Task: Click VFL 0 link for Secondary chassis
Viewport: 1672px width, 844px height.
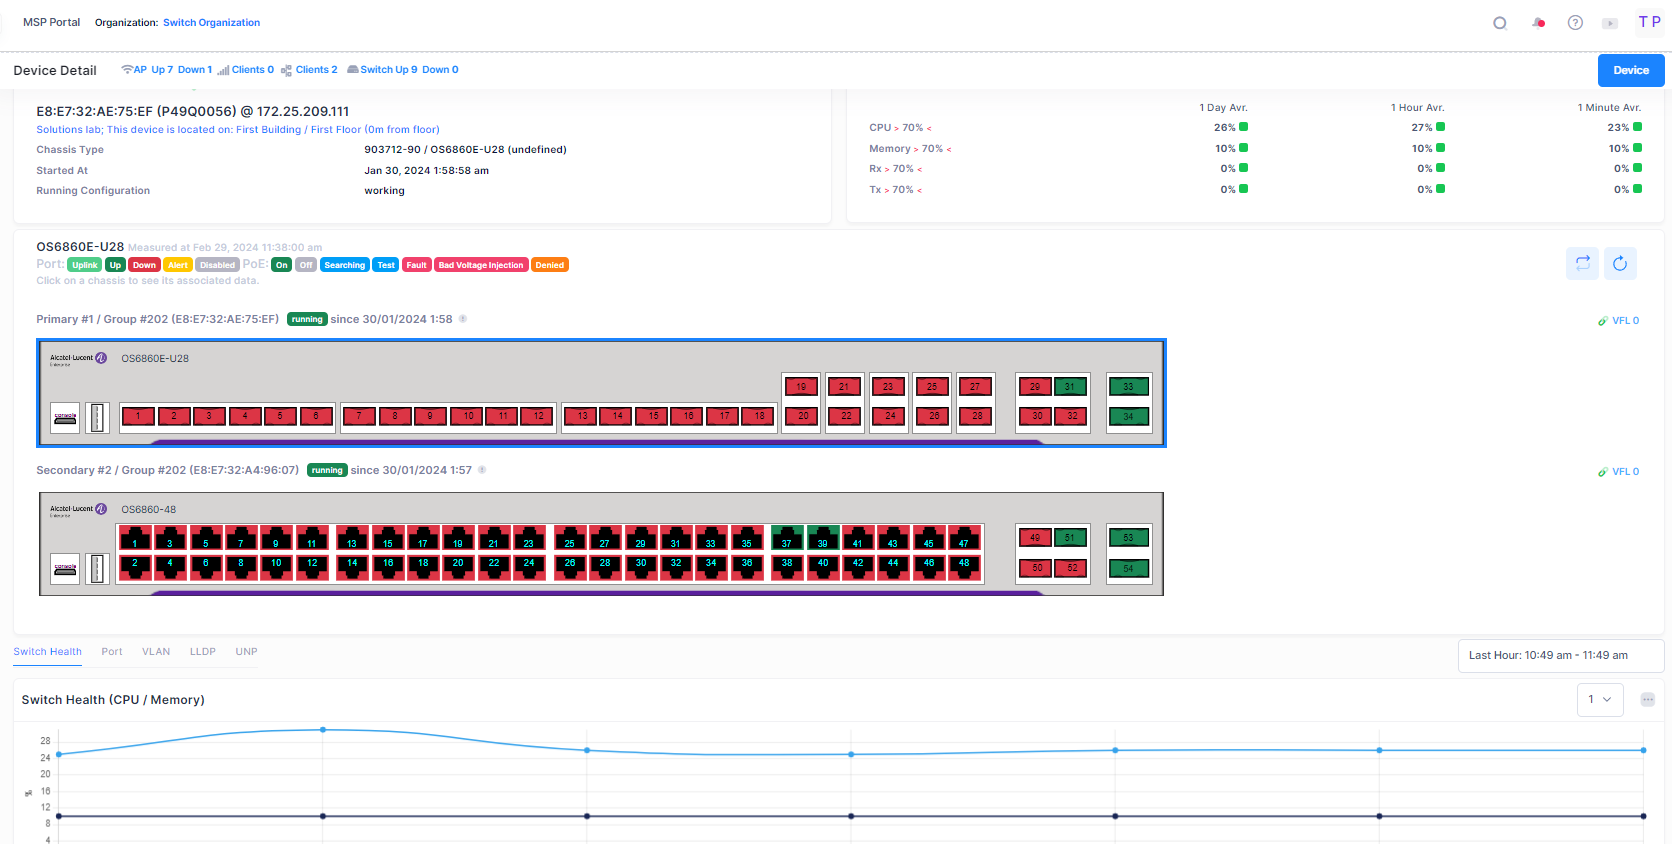Action: pyautogui.click(x=1619, y=472)
